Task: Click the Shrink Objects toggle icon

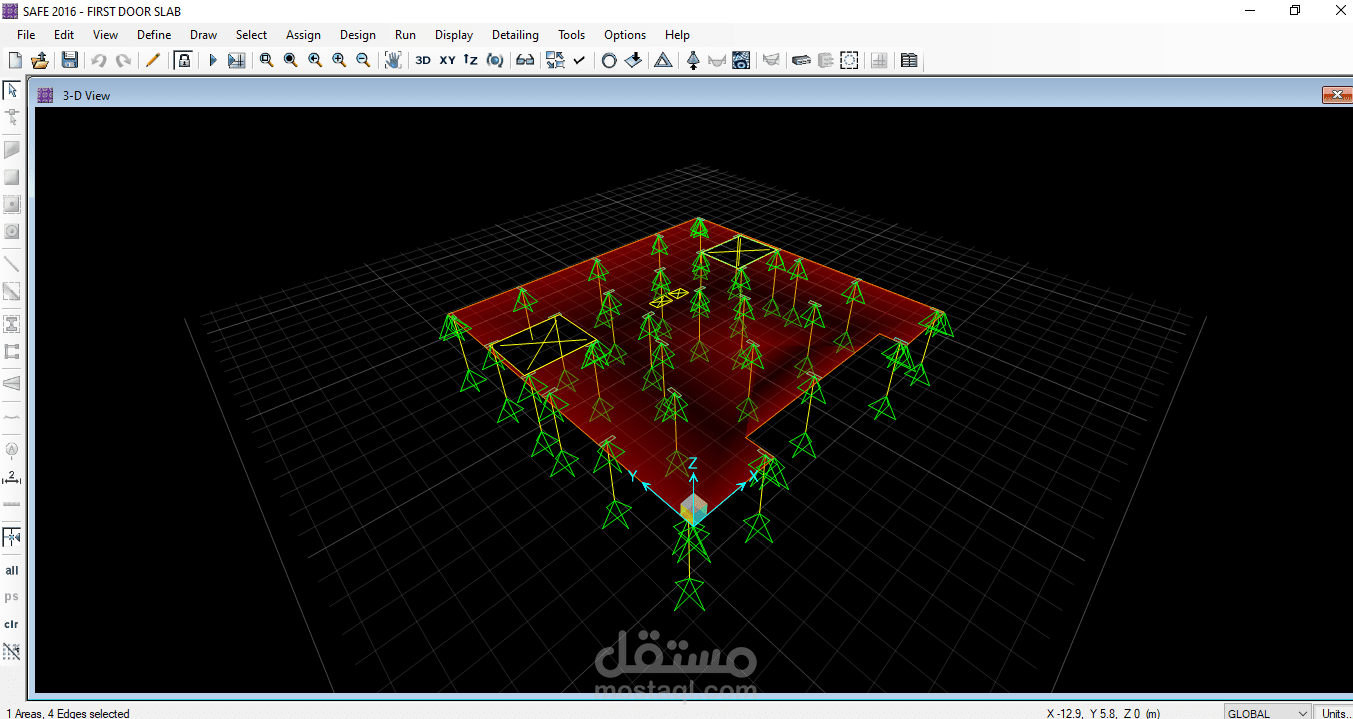Action: click(555, 60)
